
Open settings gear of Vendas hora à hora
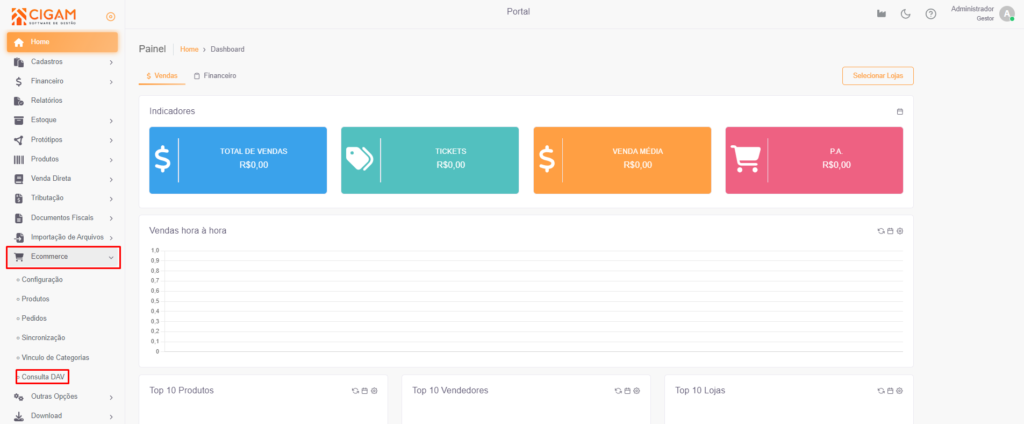(900, 231)
